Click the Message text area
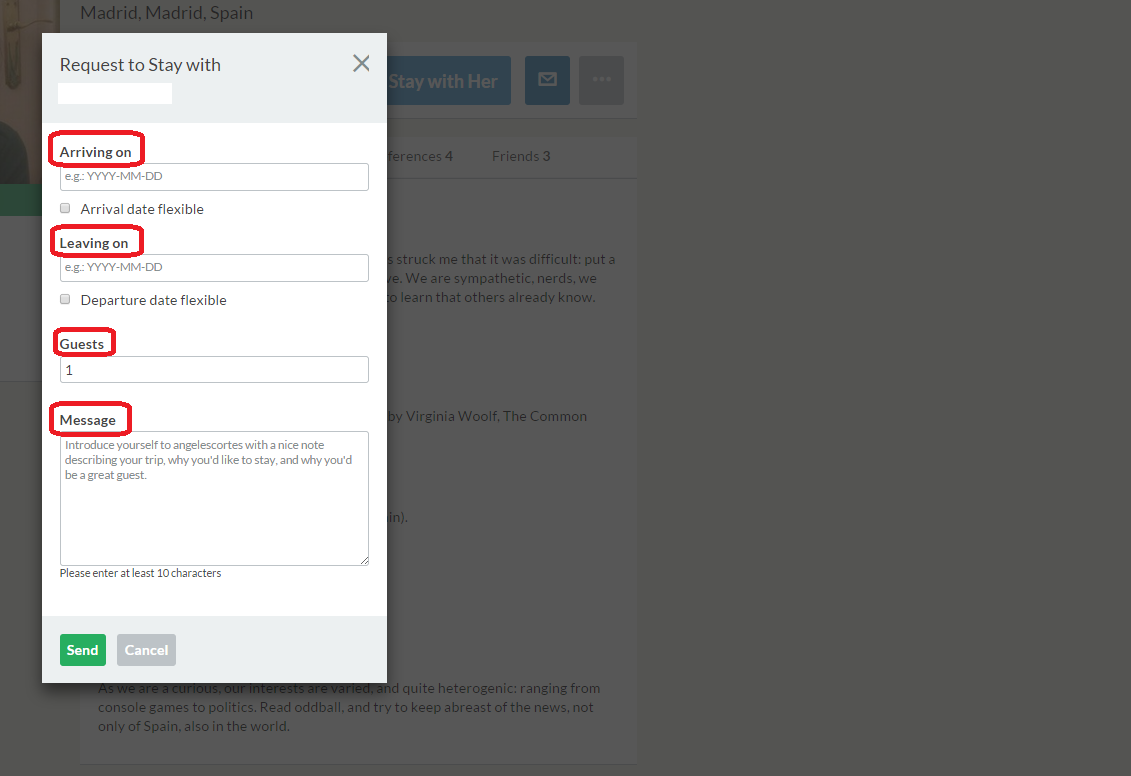Viewport: 1131px width, 776px height. [214, 498]
